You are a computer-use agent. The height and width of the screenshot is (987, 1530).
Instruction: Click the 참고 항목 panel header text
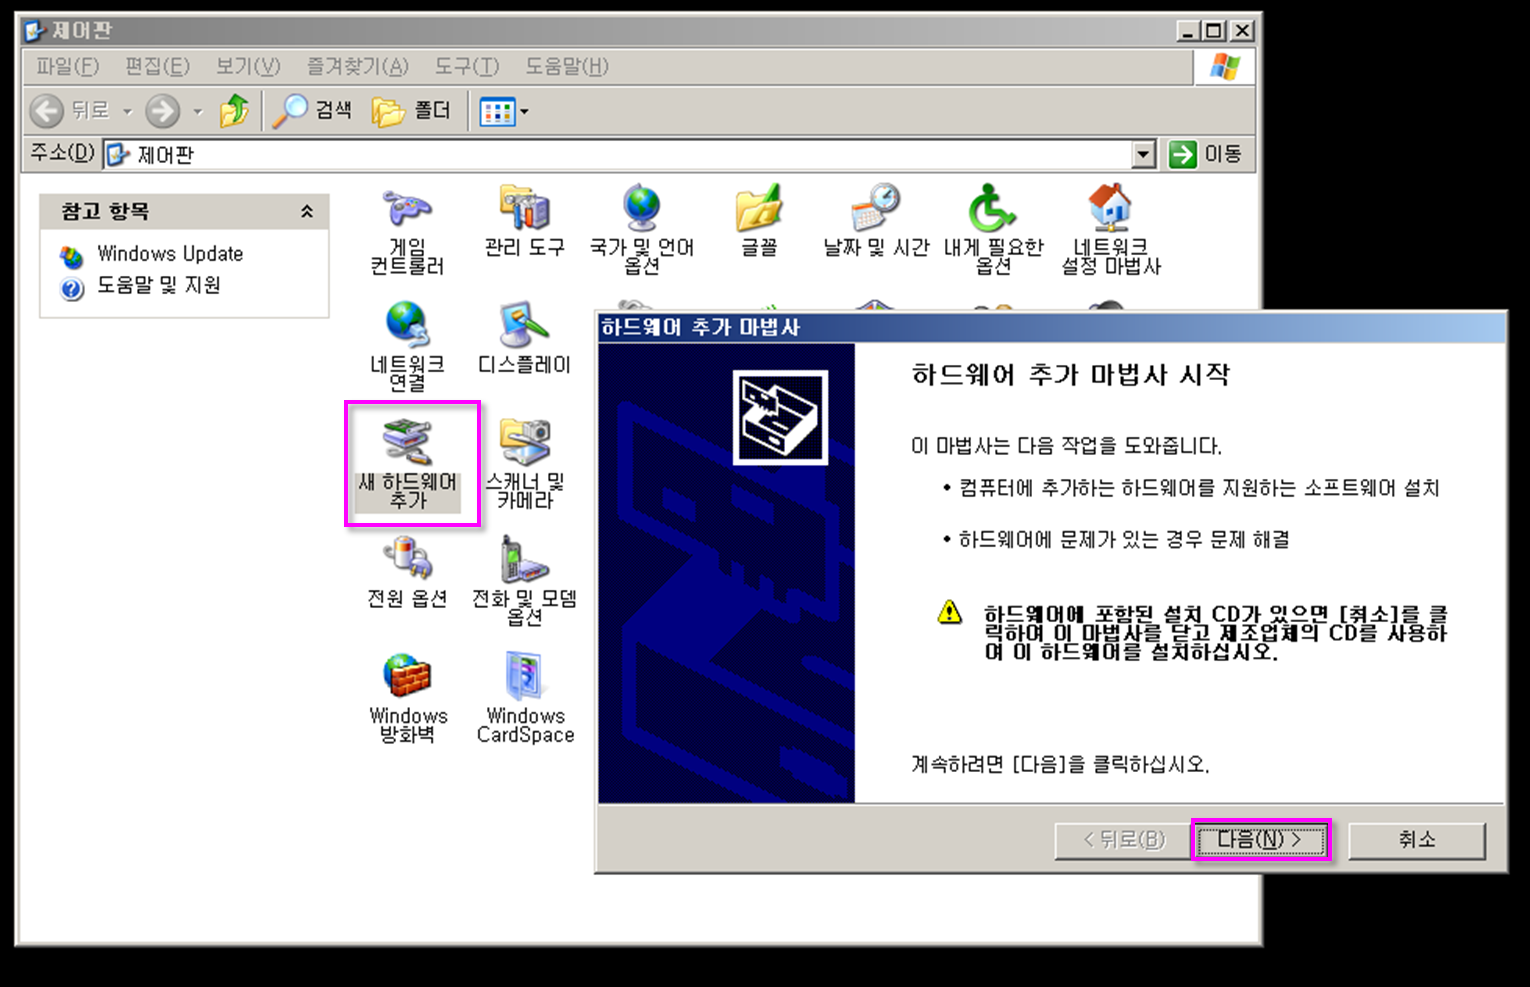[105, 211]
